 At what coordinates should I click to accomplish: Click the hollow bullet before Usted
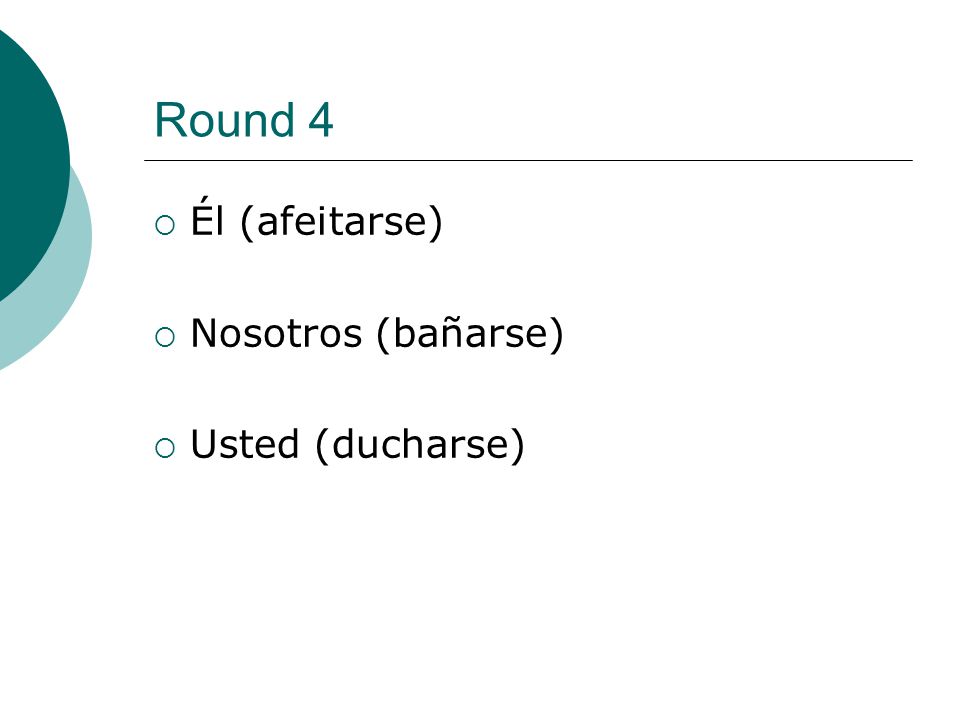[x=165, y=448]
